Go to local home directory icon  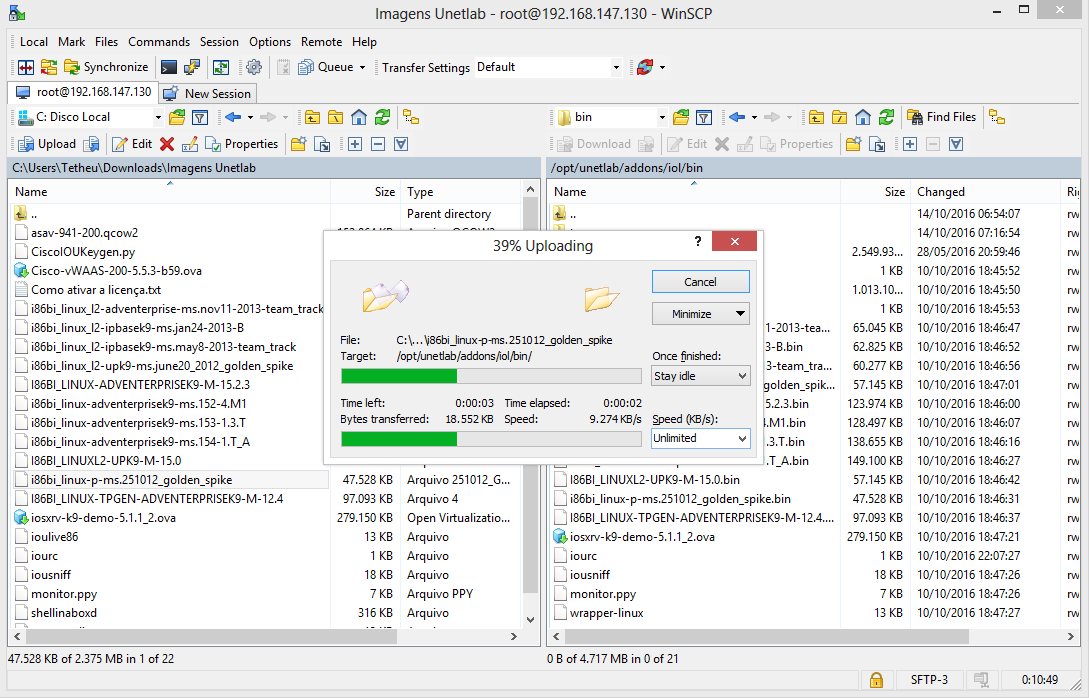(359, 117)
